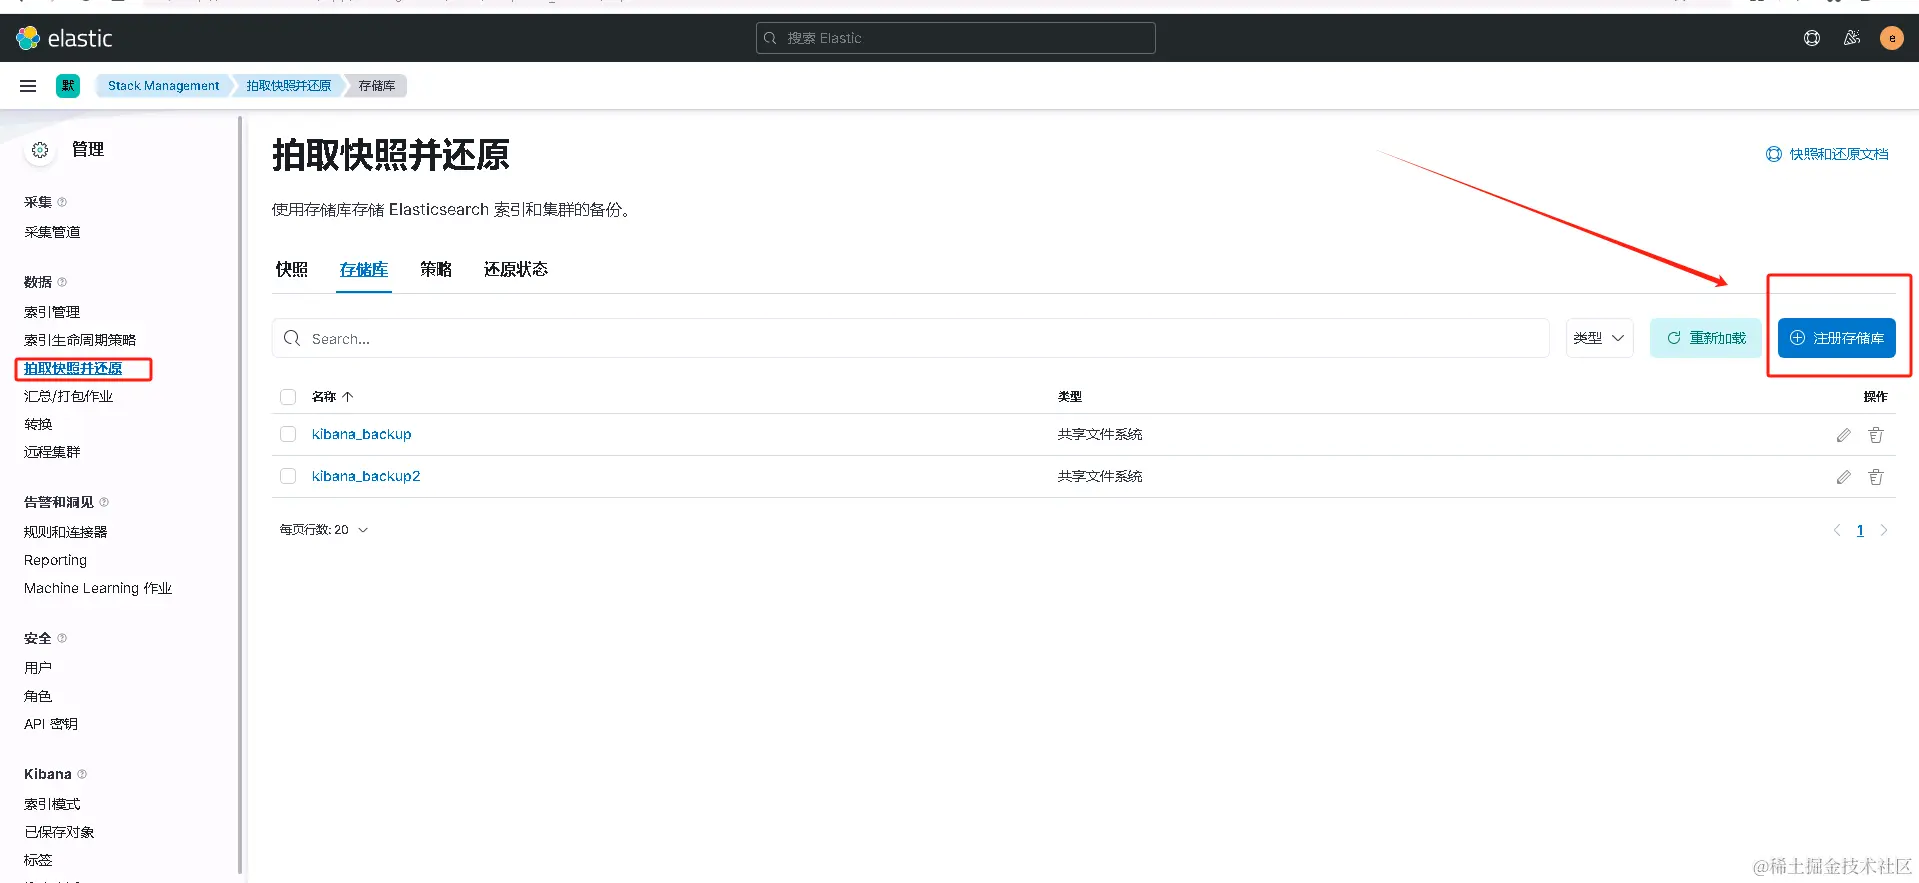Open 角色 in the sidebar

[38, 696]
